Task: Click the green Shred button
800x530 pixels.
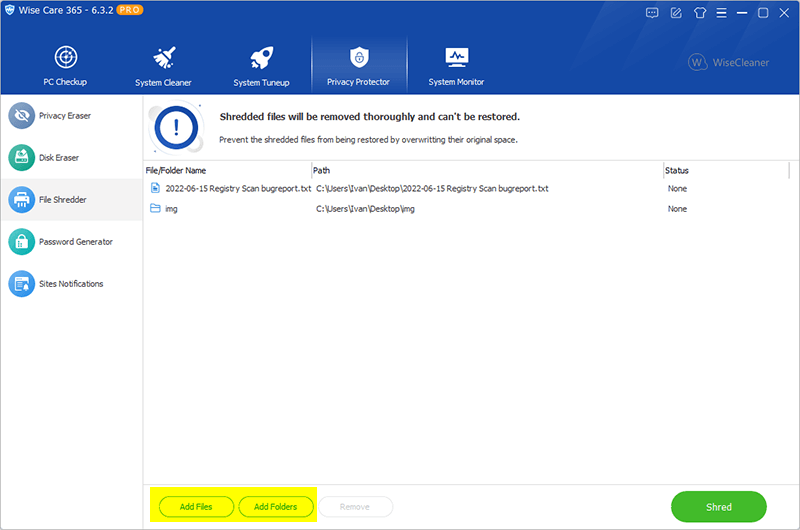Action: coord(718,507)
